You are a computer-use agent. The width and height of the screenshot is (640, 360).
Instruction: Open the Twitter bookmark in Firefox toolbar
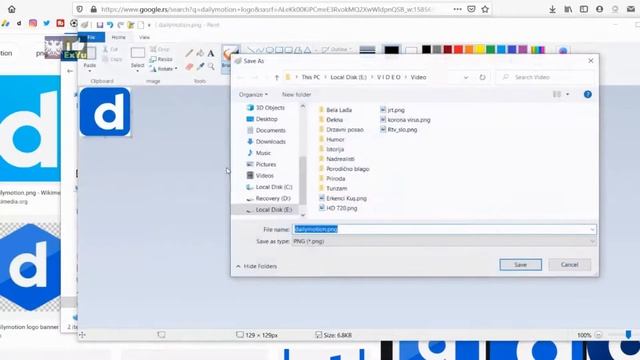[x=47, y=23]
